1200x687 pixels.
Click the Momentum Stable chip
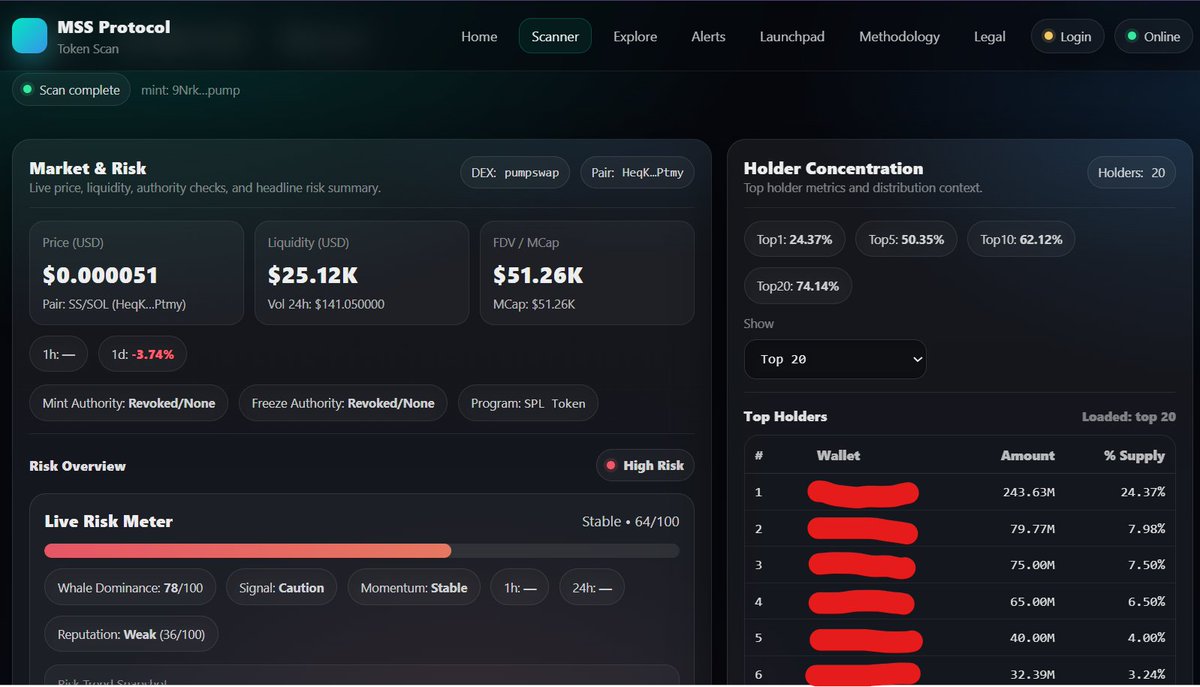tap(414, 588)
